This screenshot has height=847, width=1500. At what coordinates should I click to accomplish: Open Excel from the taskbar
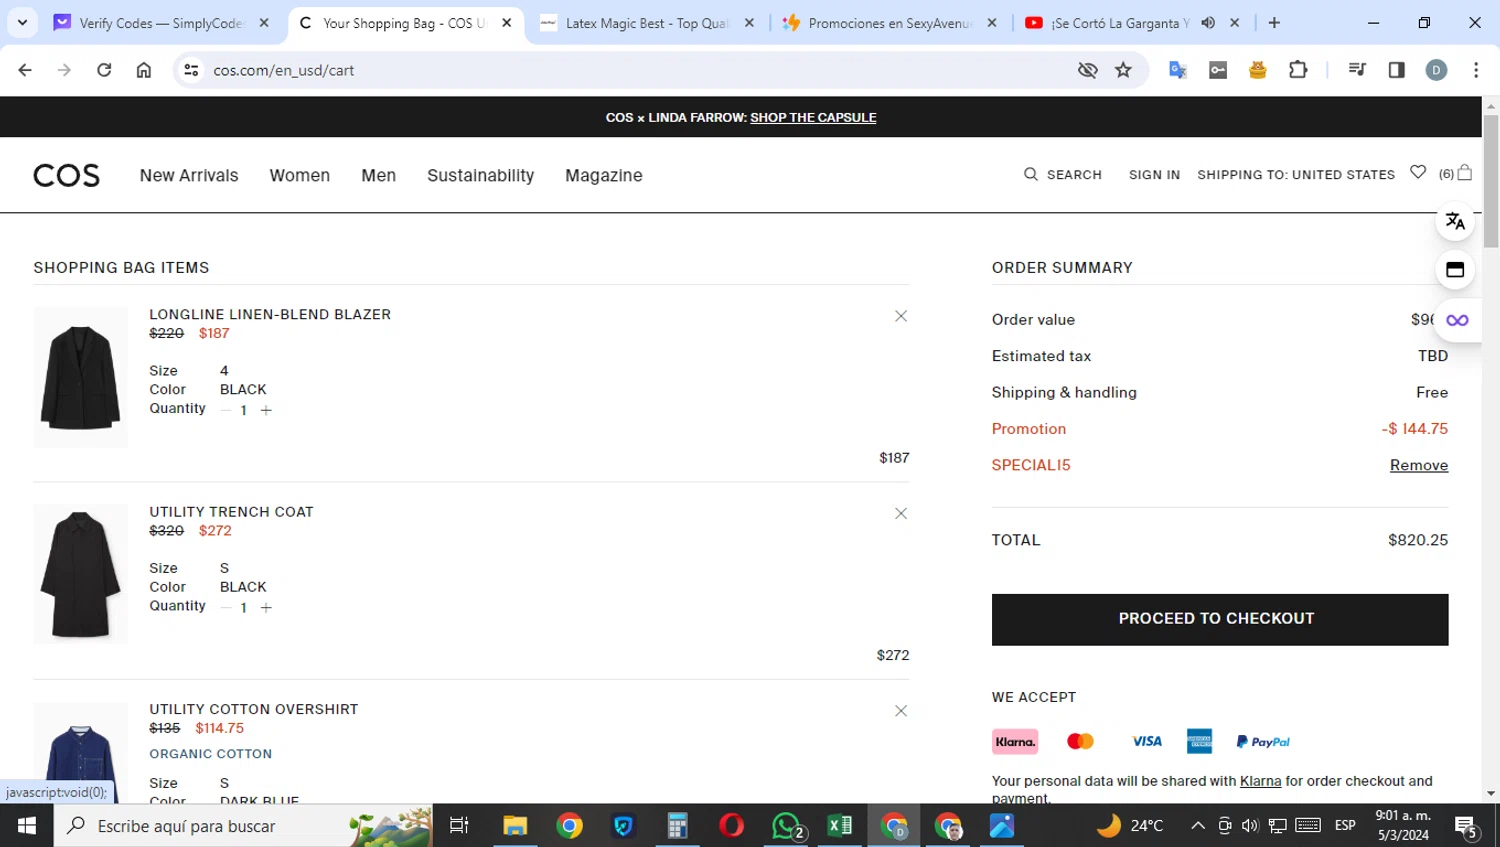[840, 826]
